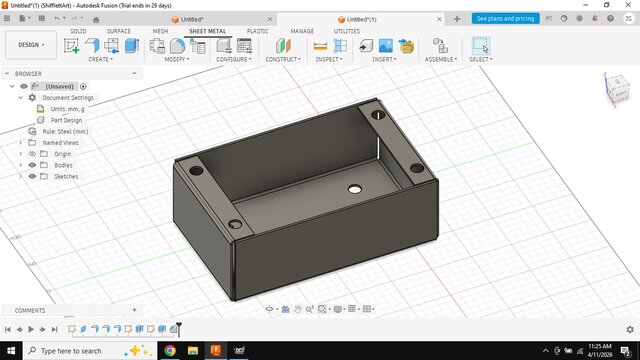The width and height of the screenshot is (640, 360).
Task: Open the notifications bell icon
Action: [x=595, y=19]
